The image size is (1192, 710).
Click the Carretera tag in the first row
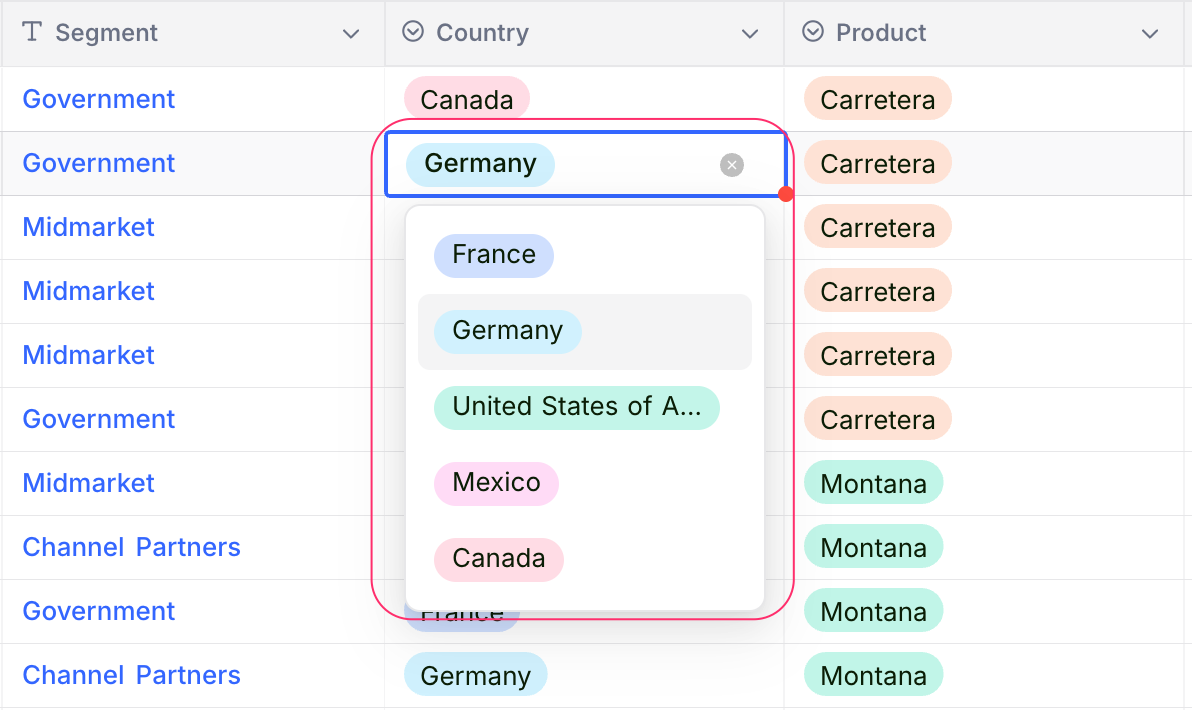(877, 99)
